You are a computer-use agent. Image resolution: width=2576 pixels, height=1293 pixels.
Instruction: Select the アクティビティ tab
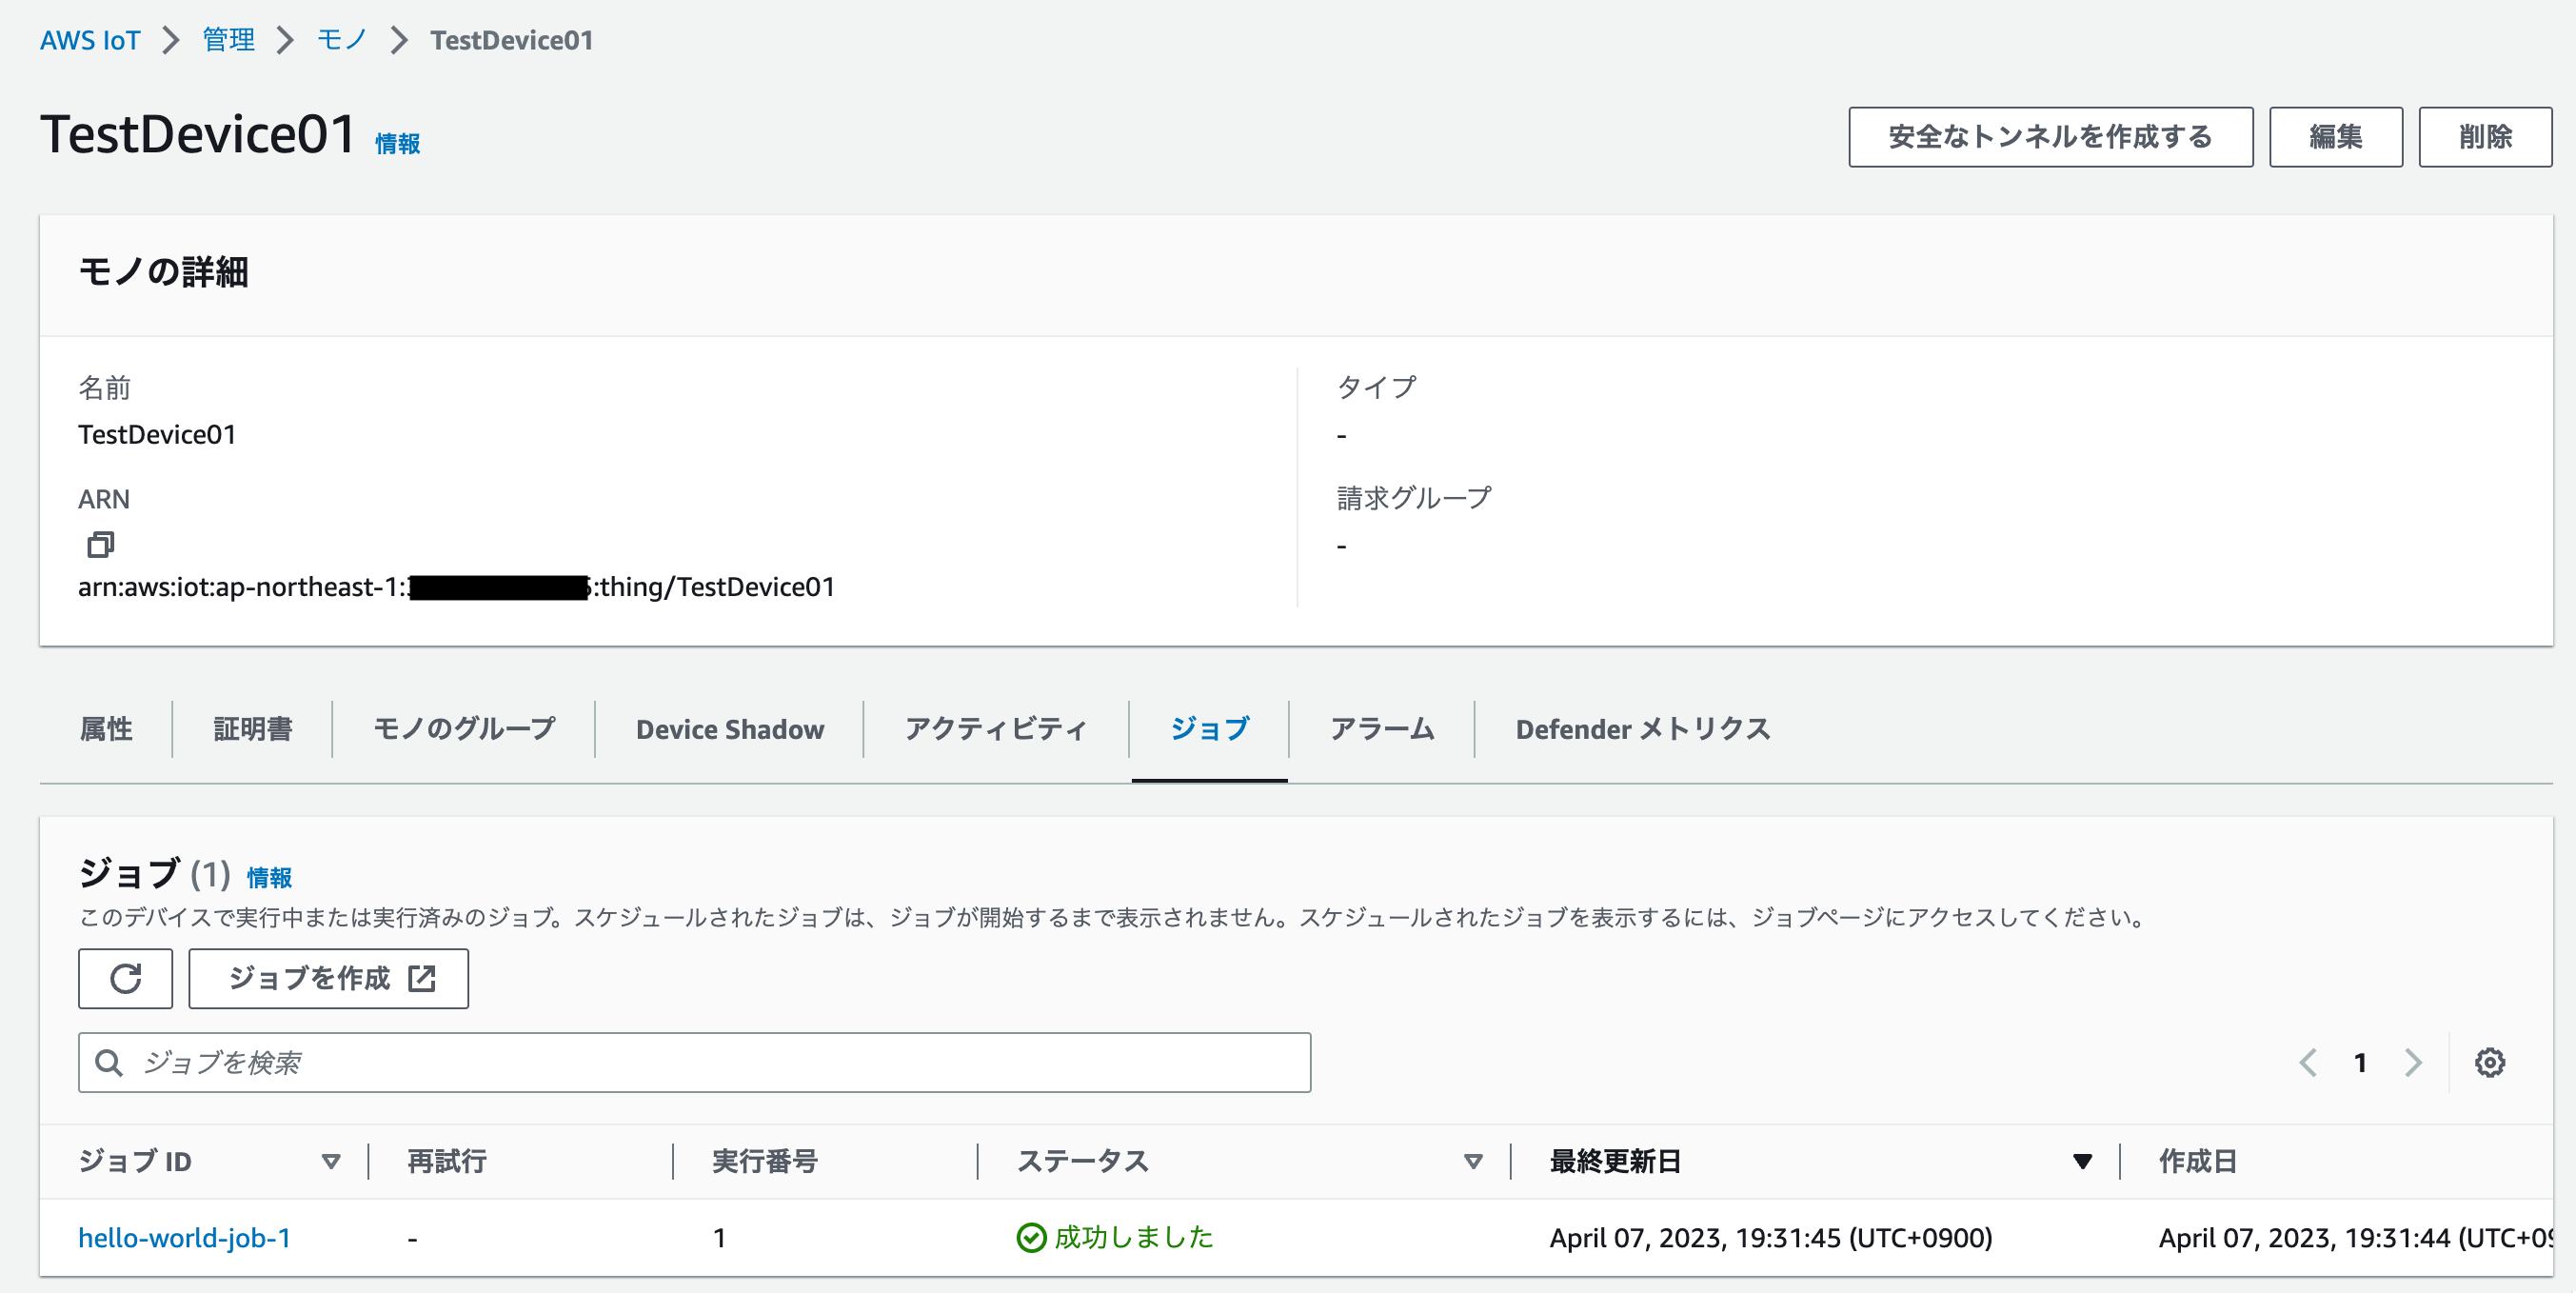click(995, 729)
